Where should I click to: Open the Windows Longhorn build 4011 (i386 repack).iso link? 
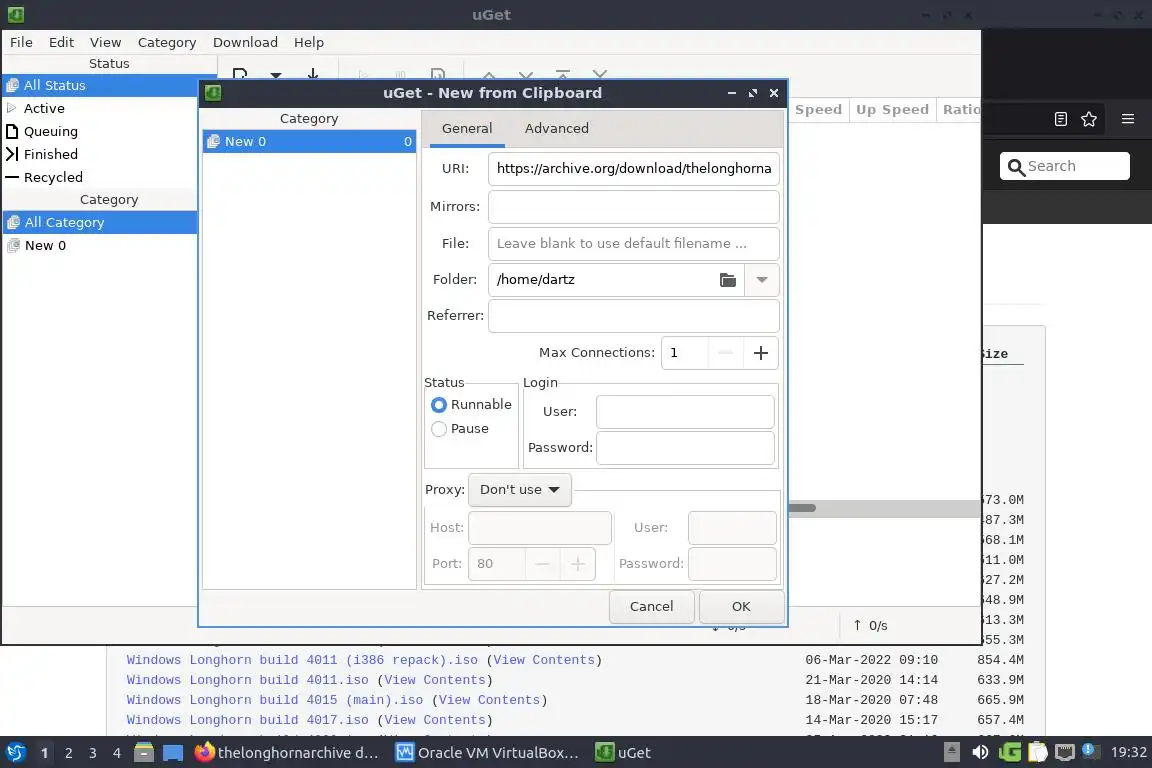(302, 660)
